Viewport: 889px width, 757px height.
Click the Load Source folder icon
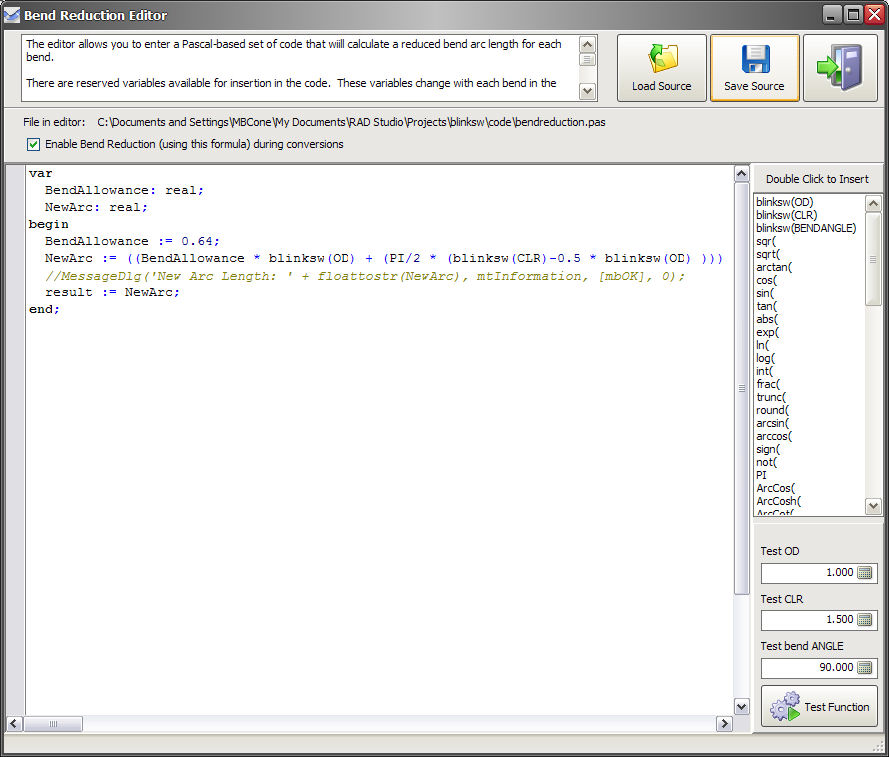[x=661, y=59]
